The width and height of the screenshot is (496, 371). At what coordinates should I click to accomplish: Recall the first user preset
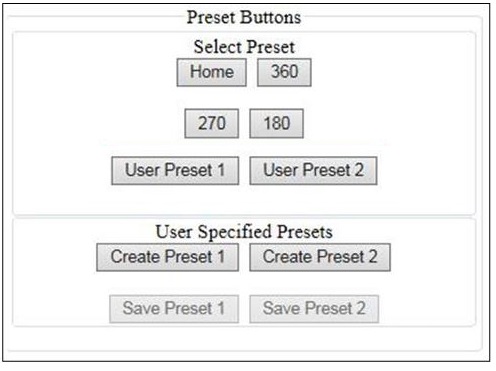(175, 170)
